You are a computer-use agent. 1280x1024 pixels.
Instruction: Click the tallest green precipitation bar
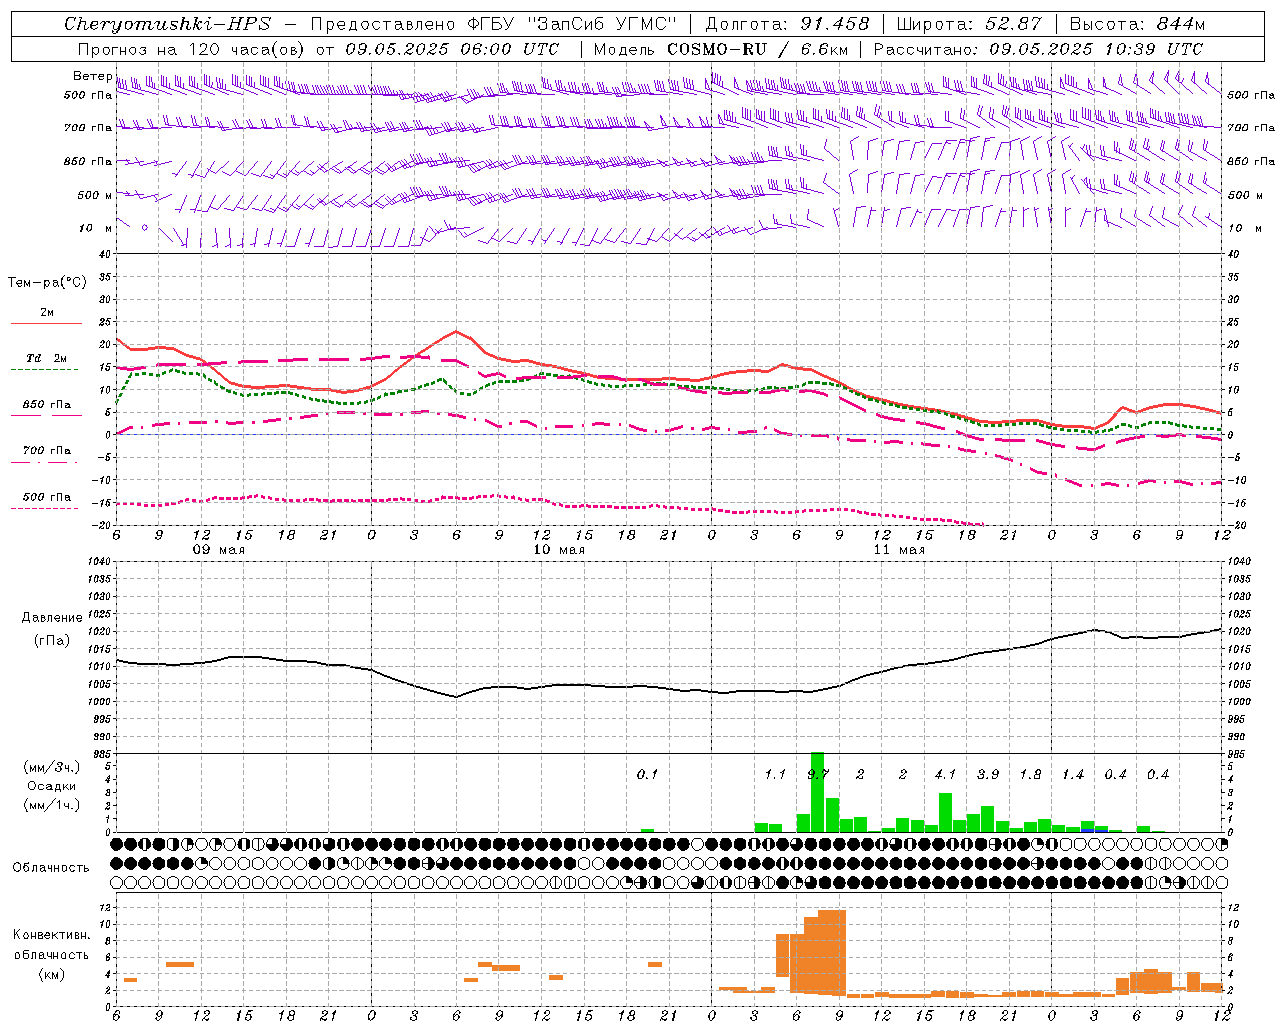817,792
